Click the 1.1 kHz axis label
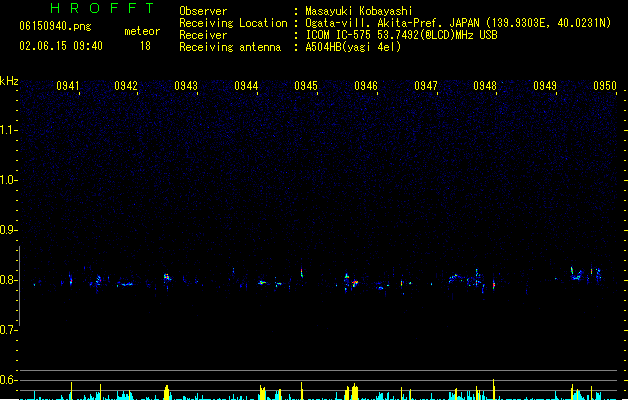The image size is (629, 400). [x=8, y=130]
